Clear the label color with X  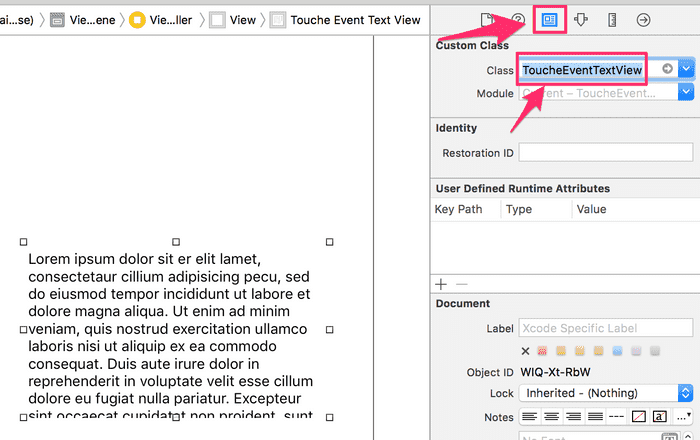point(526,351)
